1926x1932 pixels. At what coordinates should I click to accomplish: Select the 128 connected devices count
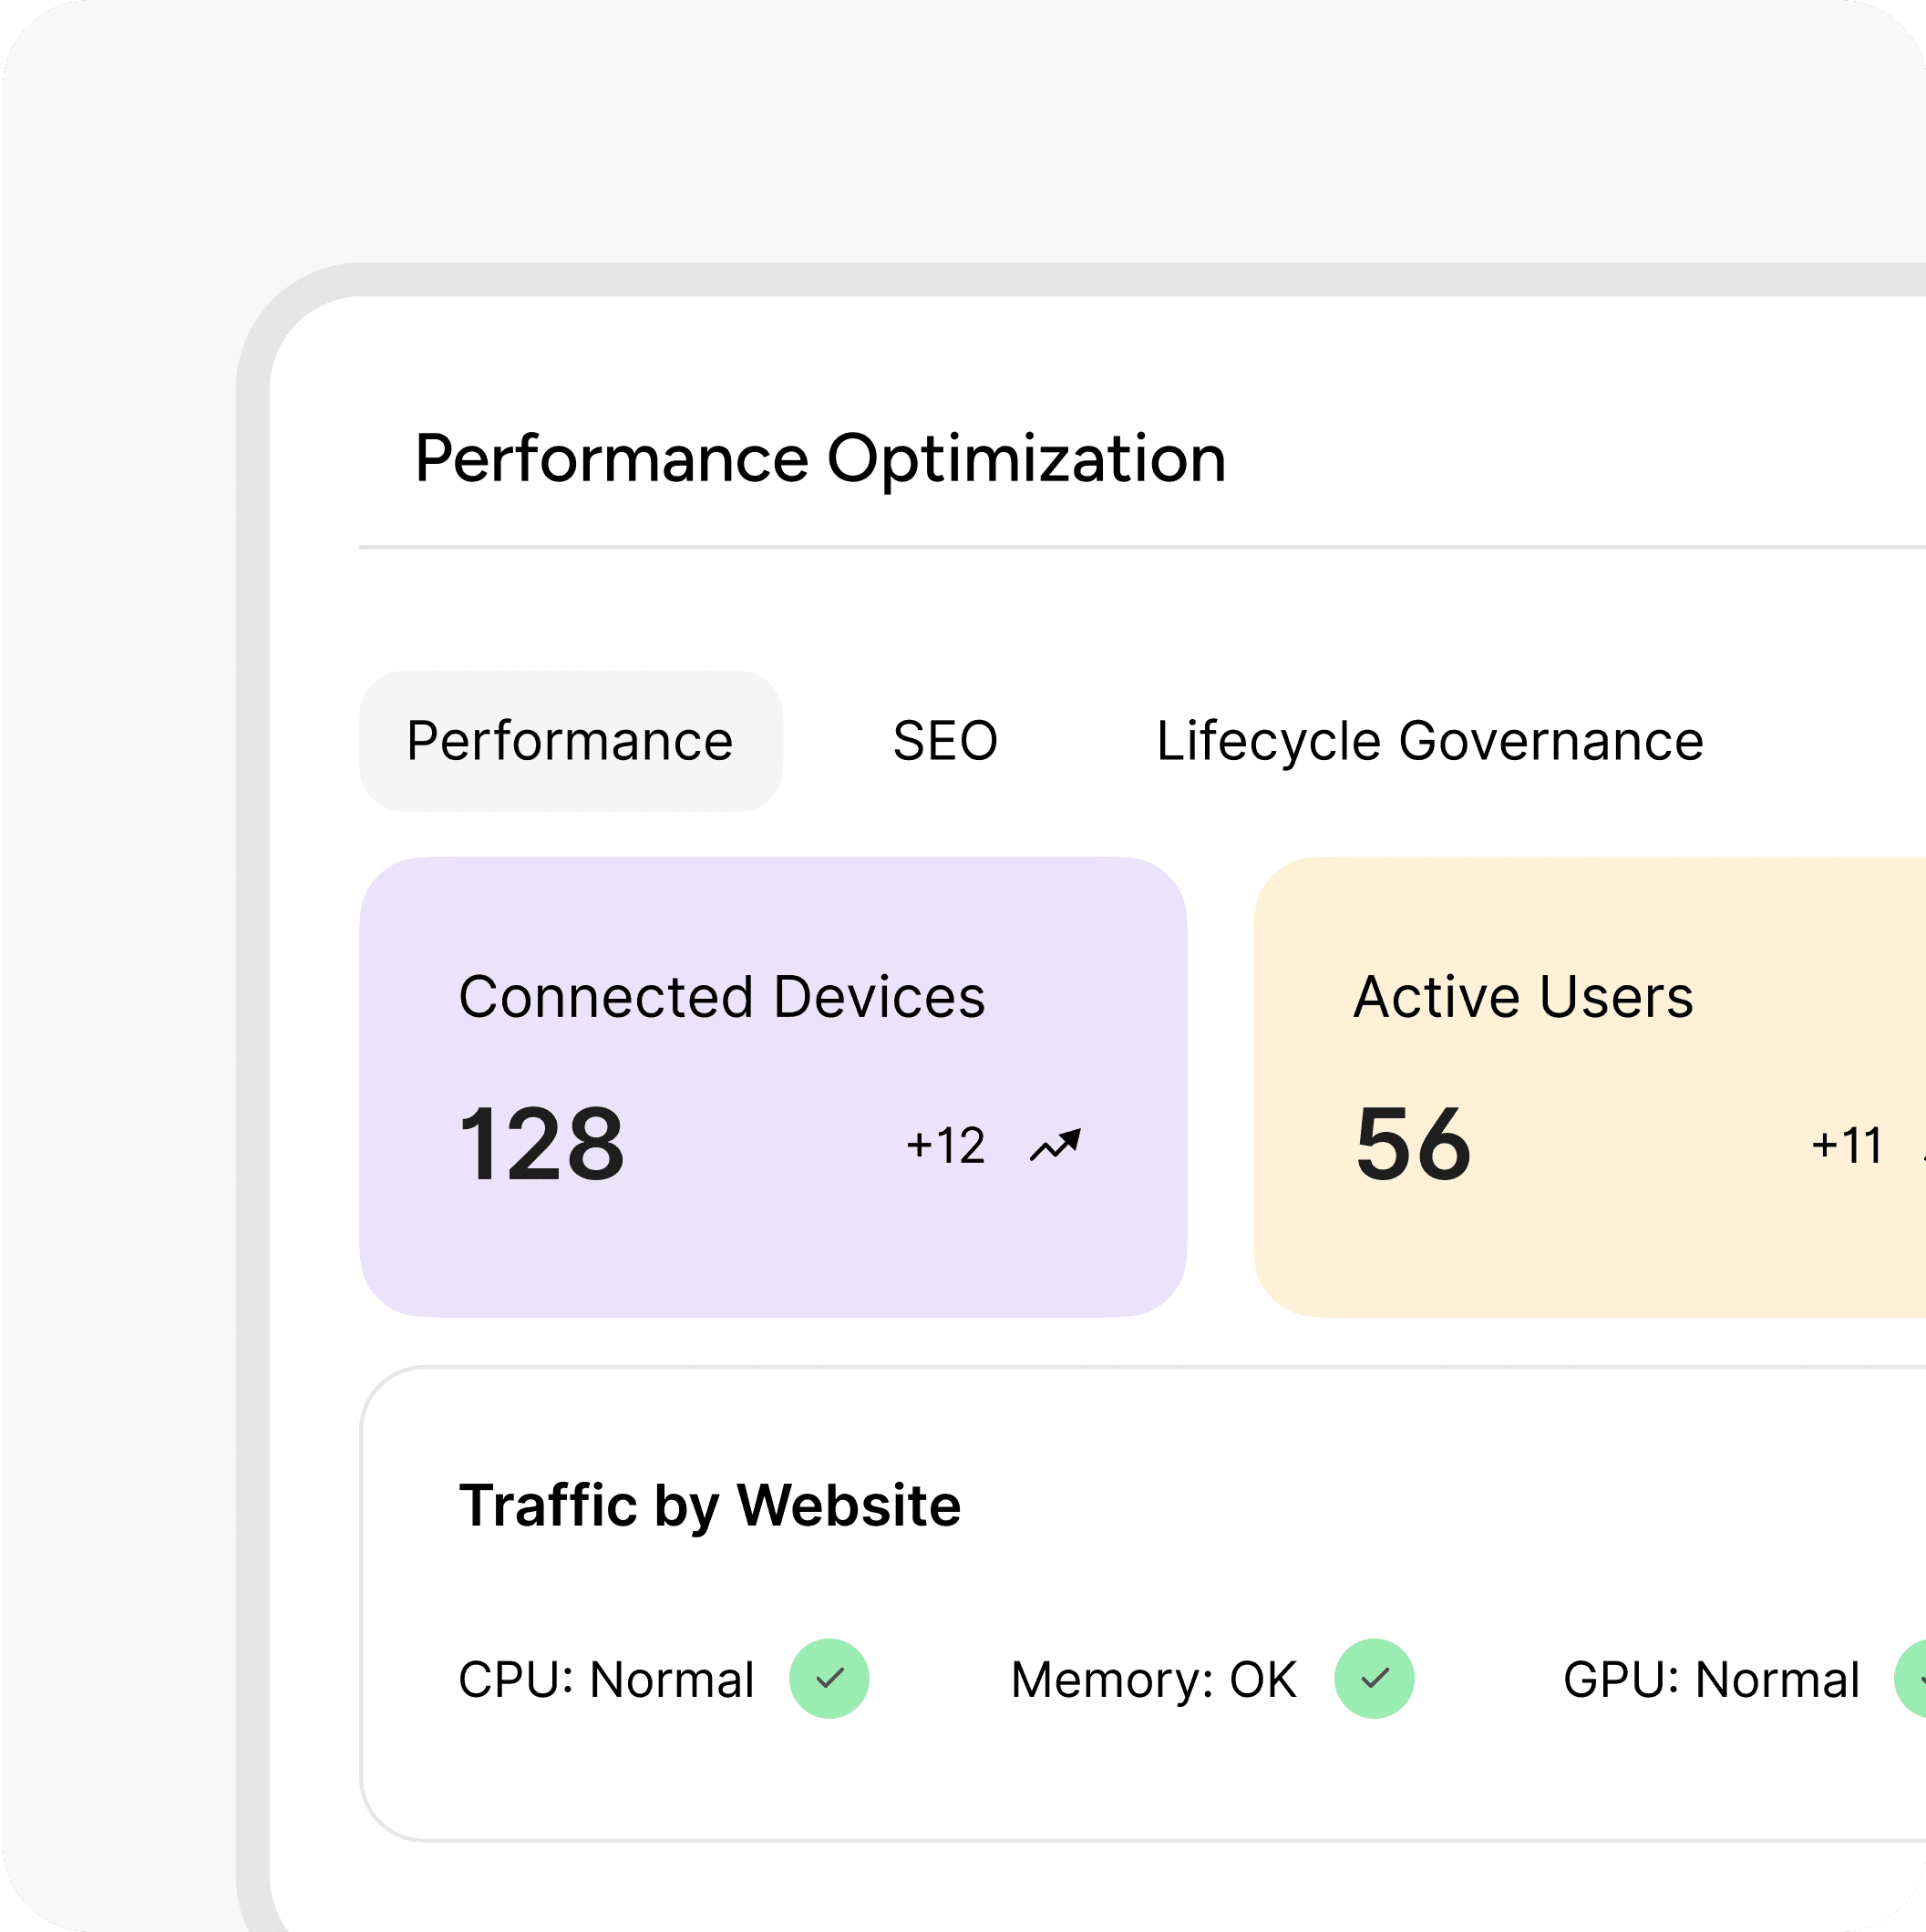coord(541,1144)
